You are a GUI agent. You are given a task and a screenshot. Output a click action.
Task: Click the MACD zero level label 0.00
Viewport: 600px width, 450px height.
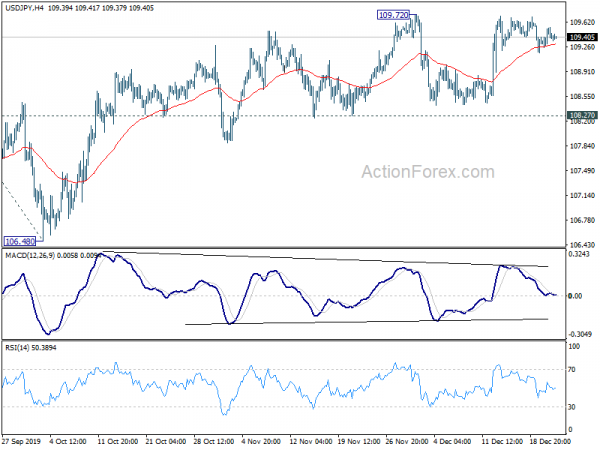575,296
